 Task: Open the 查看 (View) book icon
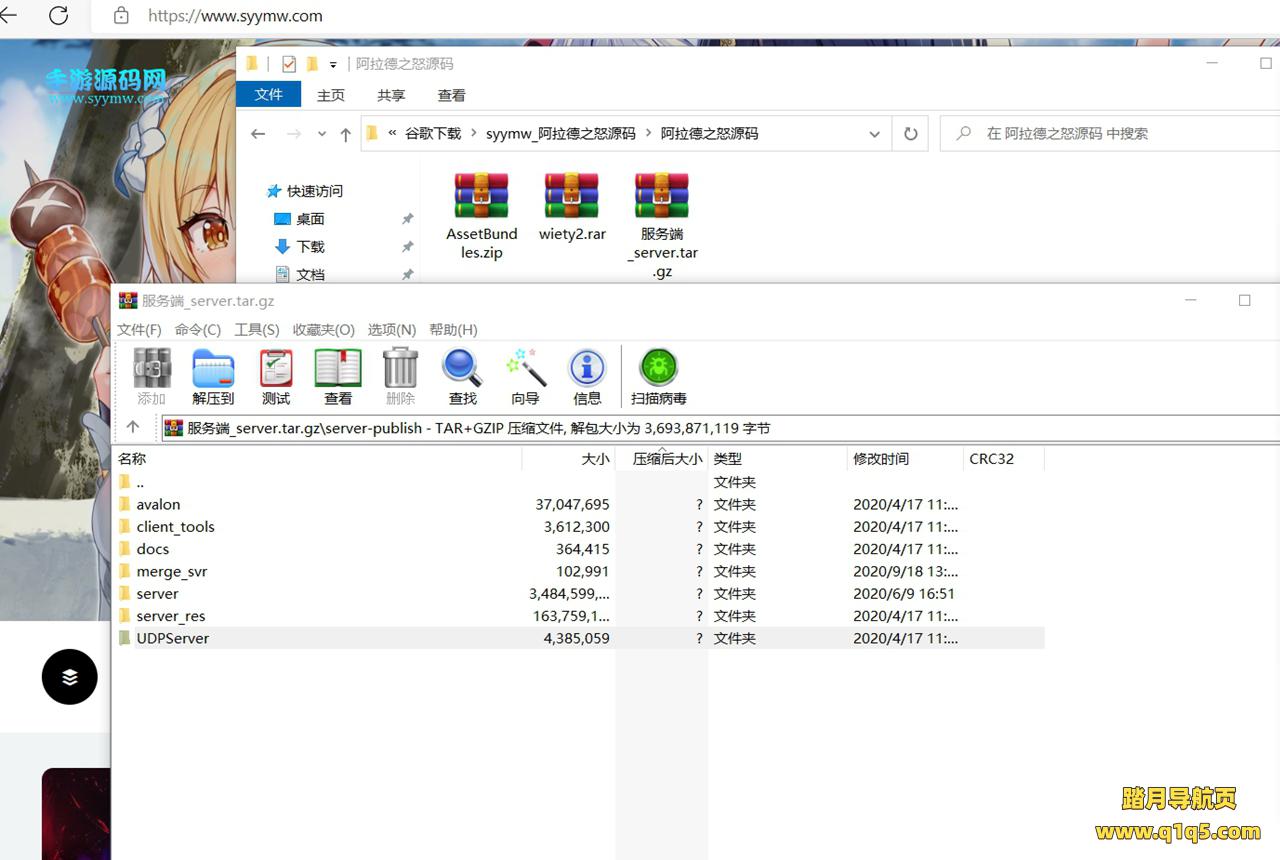click(x=338, y=376)
